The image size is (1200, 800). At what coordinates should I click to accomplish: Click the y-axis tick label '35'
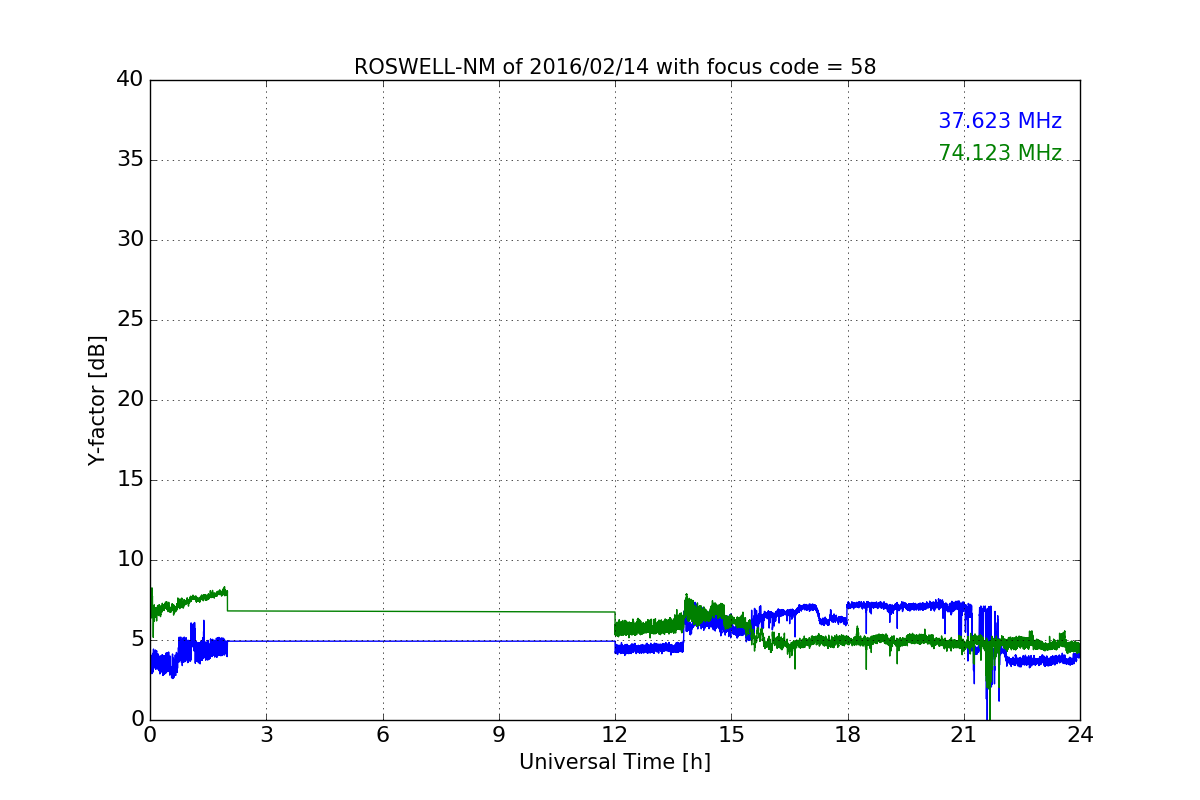pyautogui.click(x=130, y=160)
